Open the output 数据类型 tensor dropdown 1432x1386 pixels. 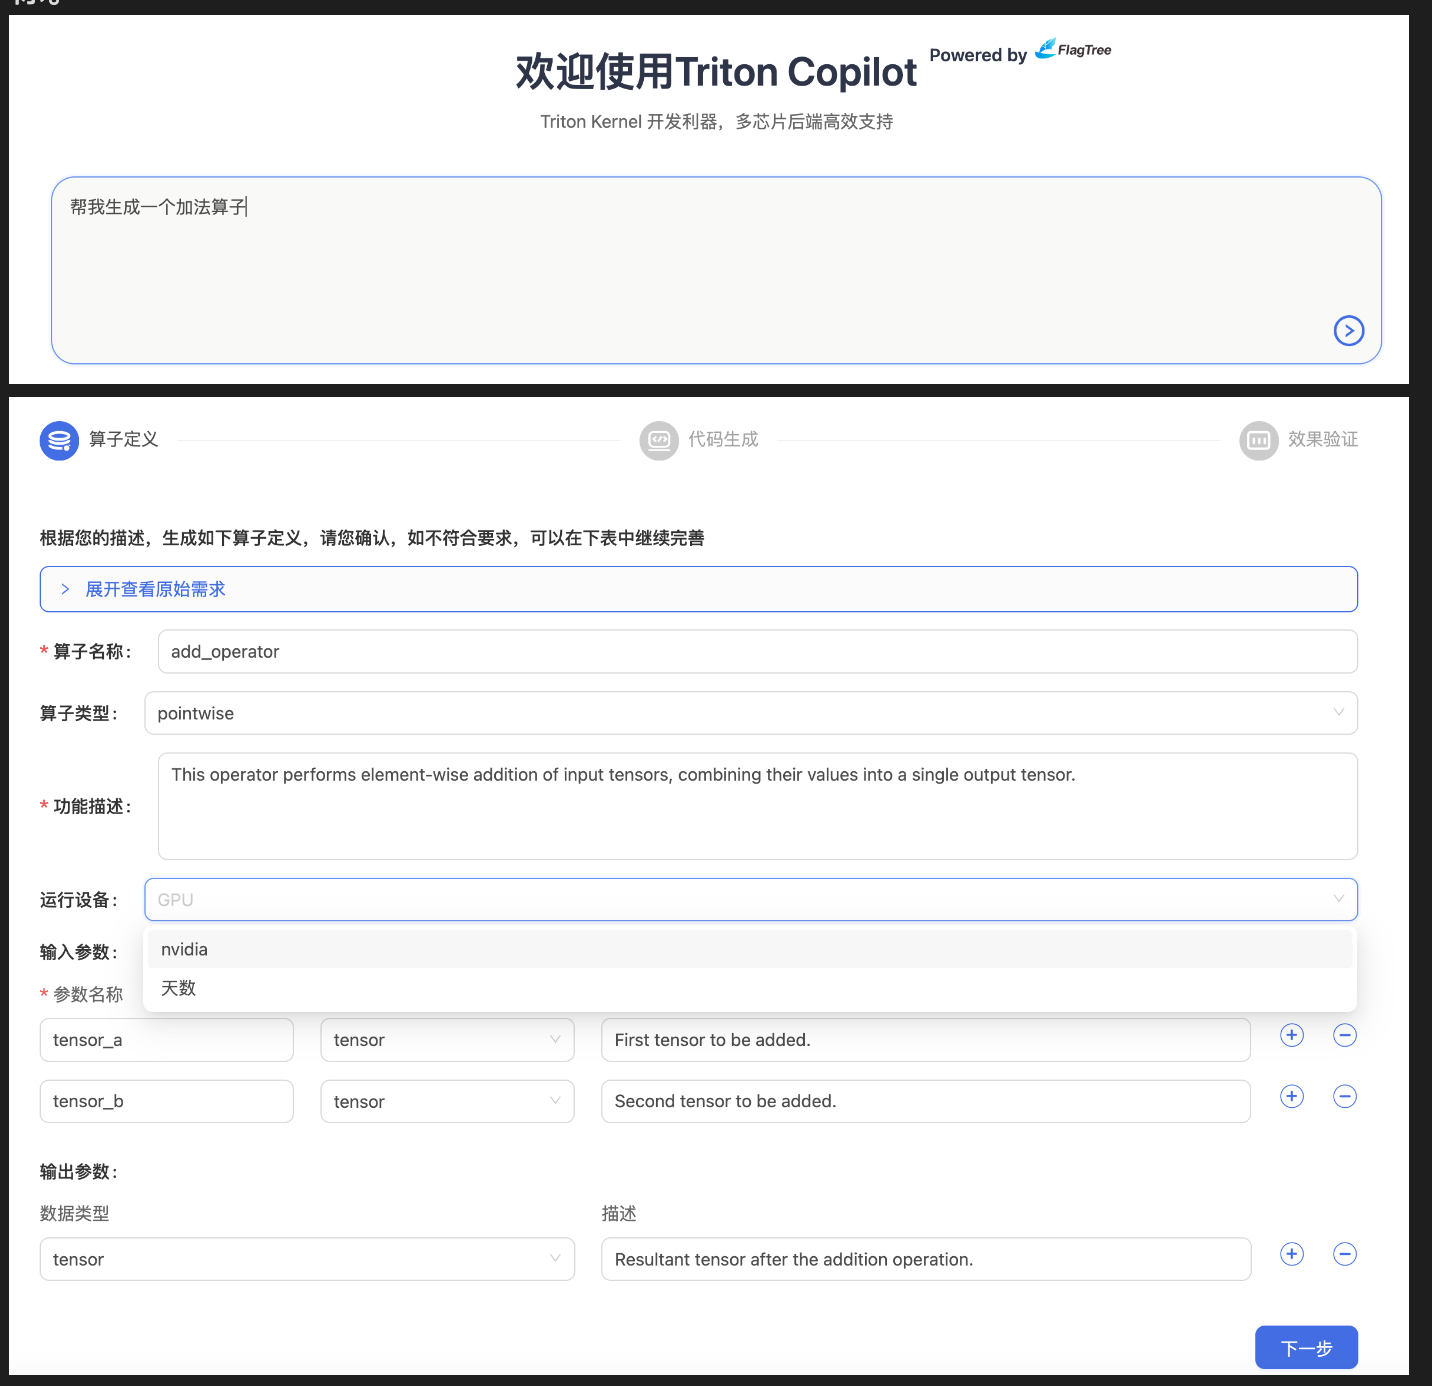point(307,1259)
